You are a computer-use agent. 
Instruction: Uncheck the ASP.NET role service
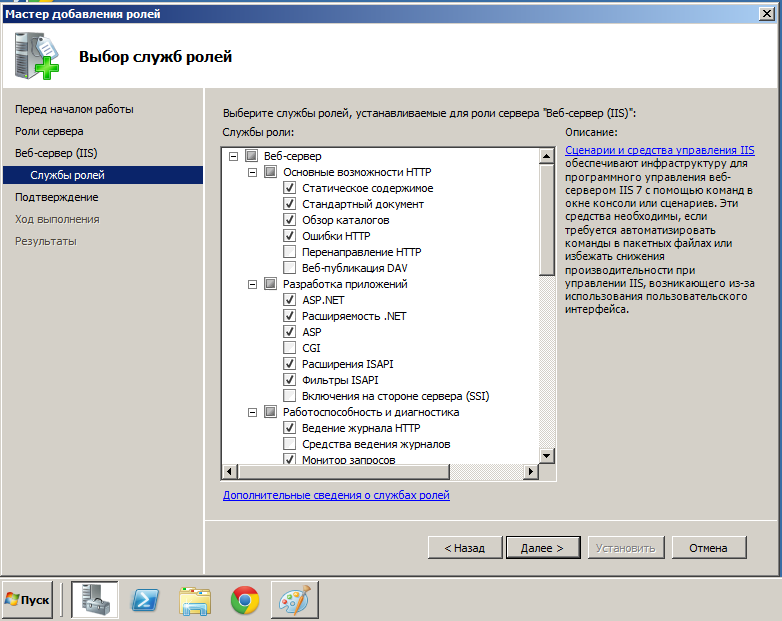290,300
